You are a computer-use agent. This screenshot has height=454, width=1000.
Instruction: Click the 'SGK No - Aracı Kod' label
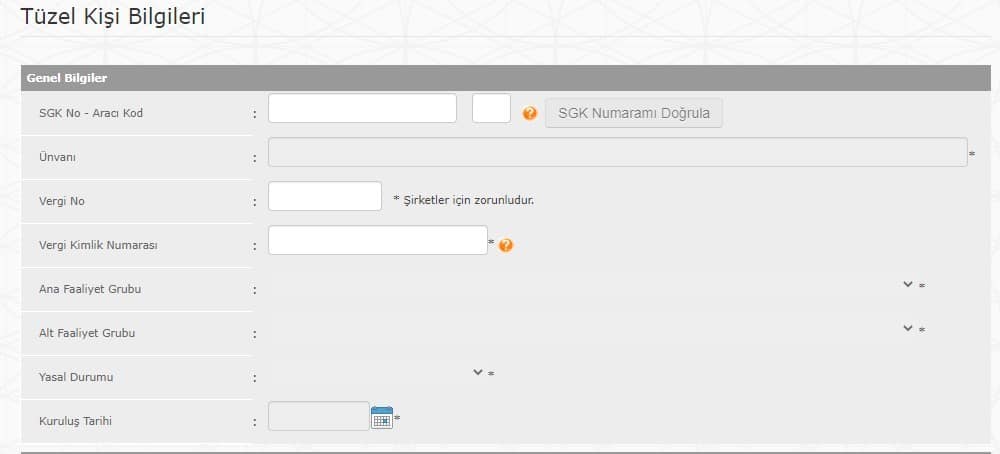click(91, 113)
